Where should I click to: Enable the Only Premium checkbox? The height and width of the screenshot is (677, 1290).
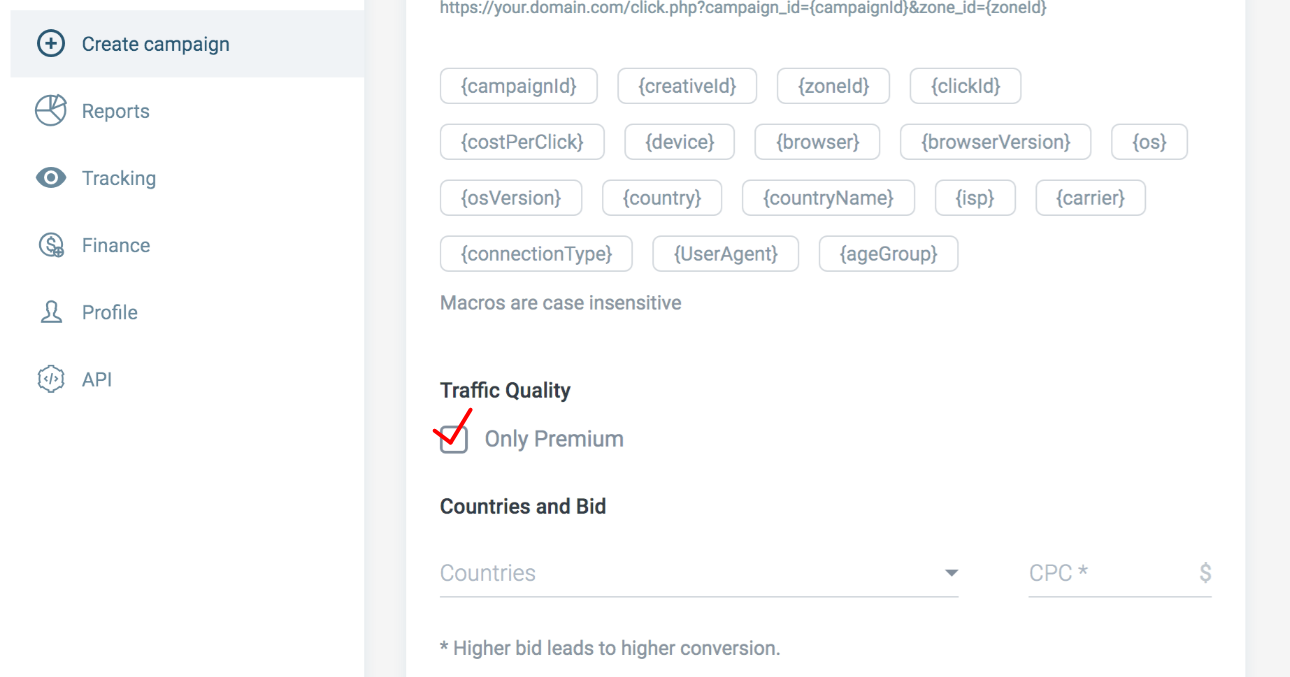click(x=454, y=439)
